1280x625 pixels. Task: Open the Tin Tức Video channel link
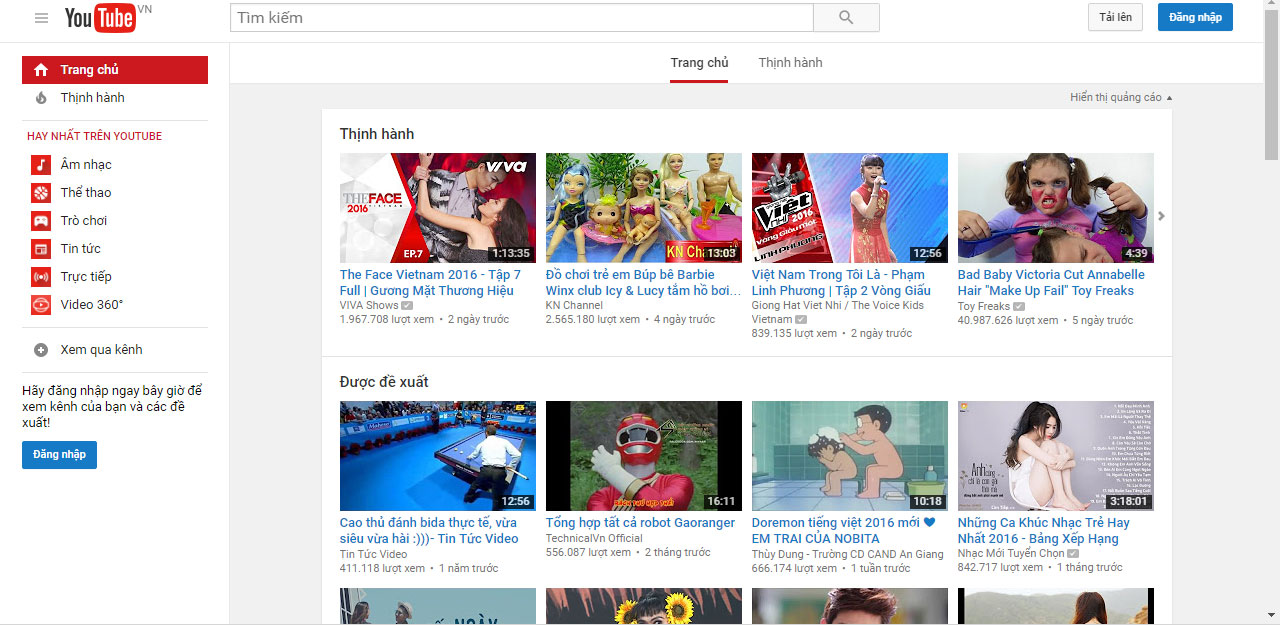pos(373,554)
